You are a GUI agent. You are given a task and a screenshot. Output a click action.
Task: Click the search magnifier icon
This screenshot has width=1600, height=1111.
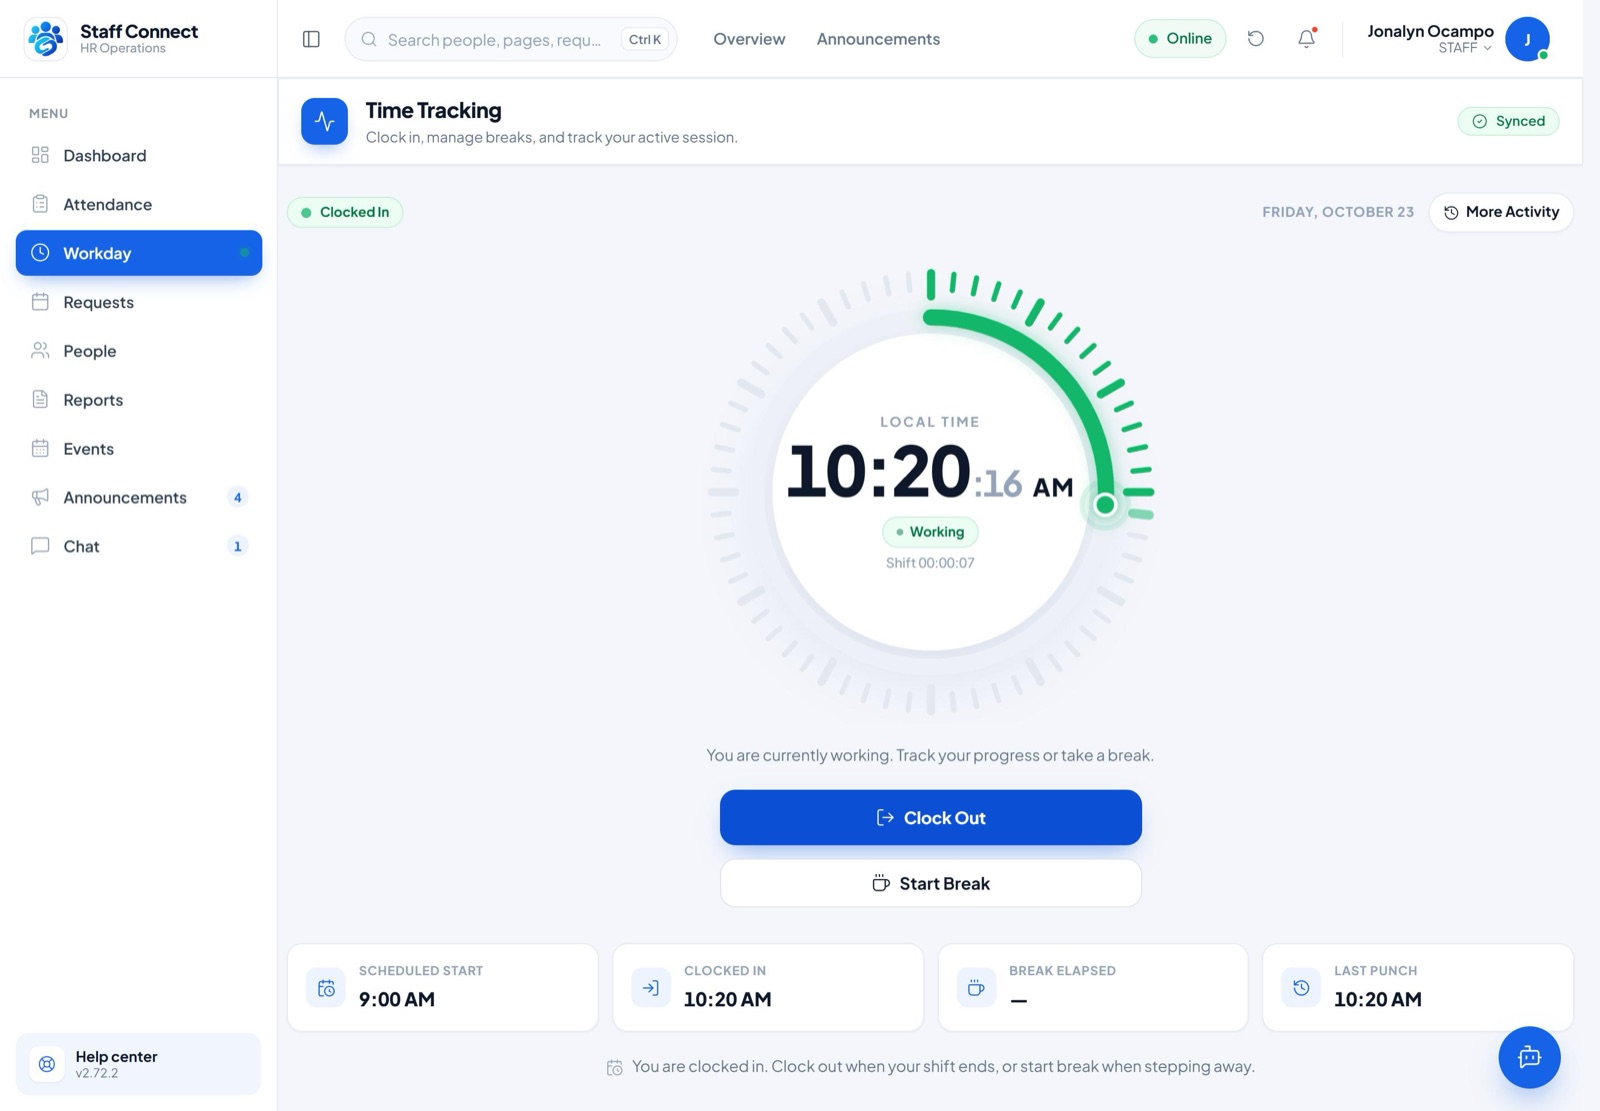point(369,39)
